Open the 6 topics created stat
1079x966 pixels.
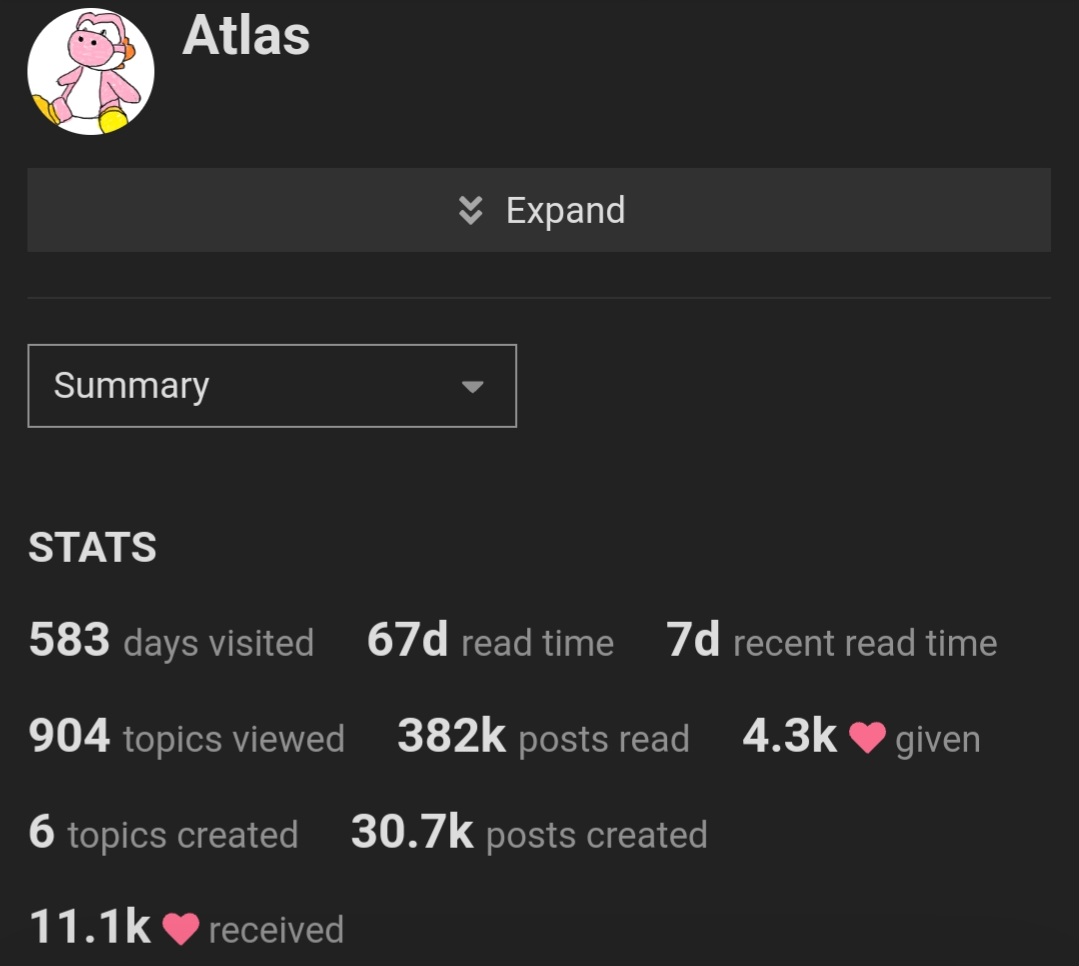click(163, 833)
